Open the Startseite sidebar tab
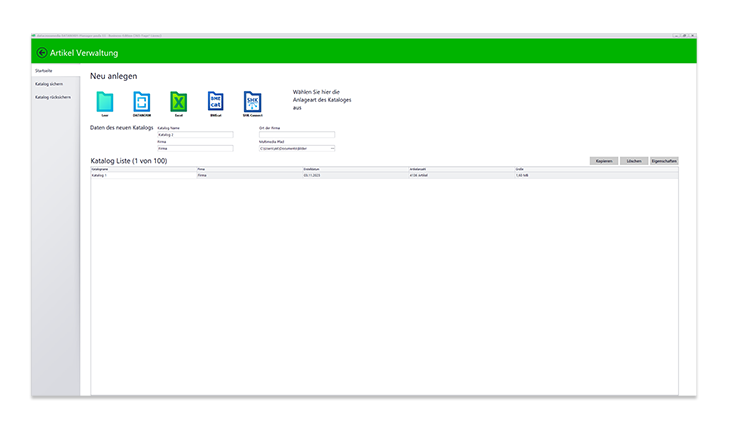729x430 pixels. tap(56, 71)
